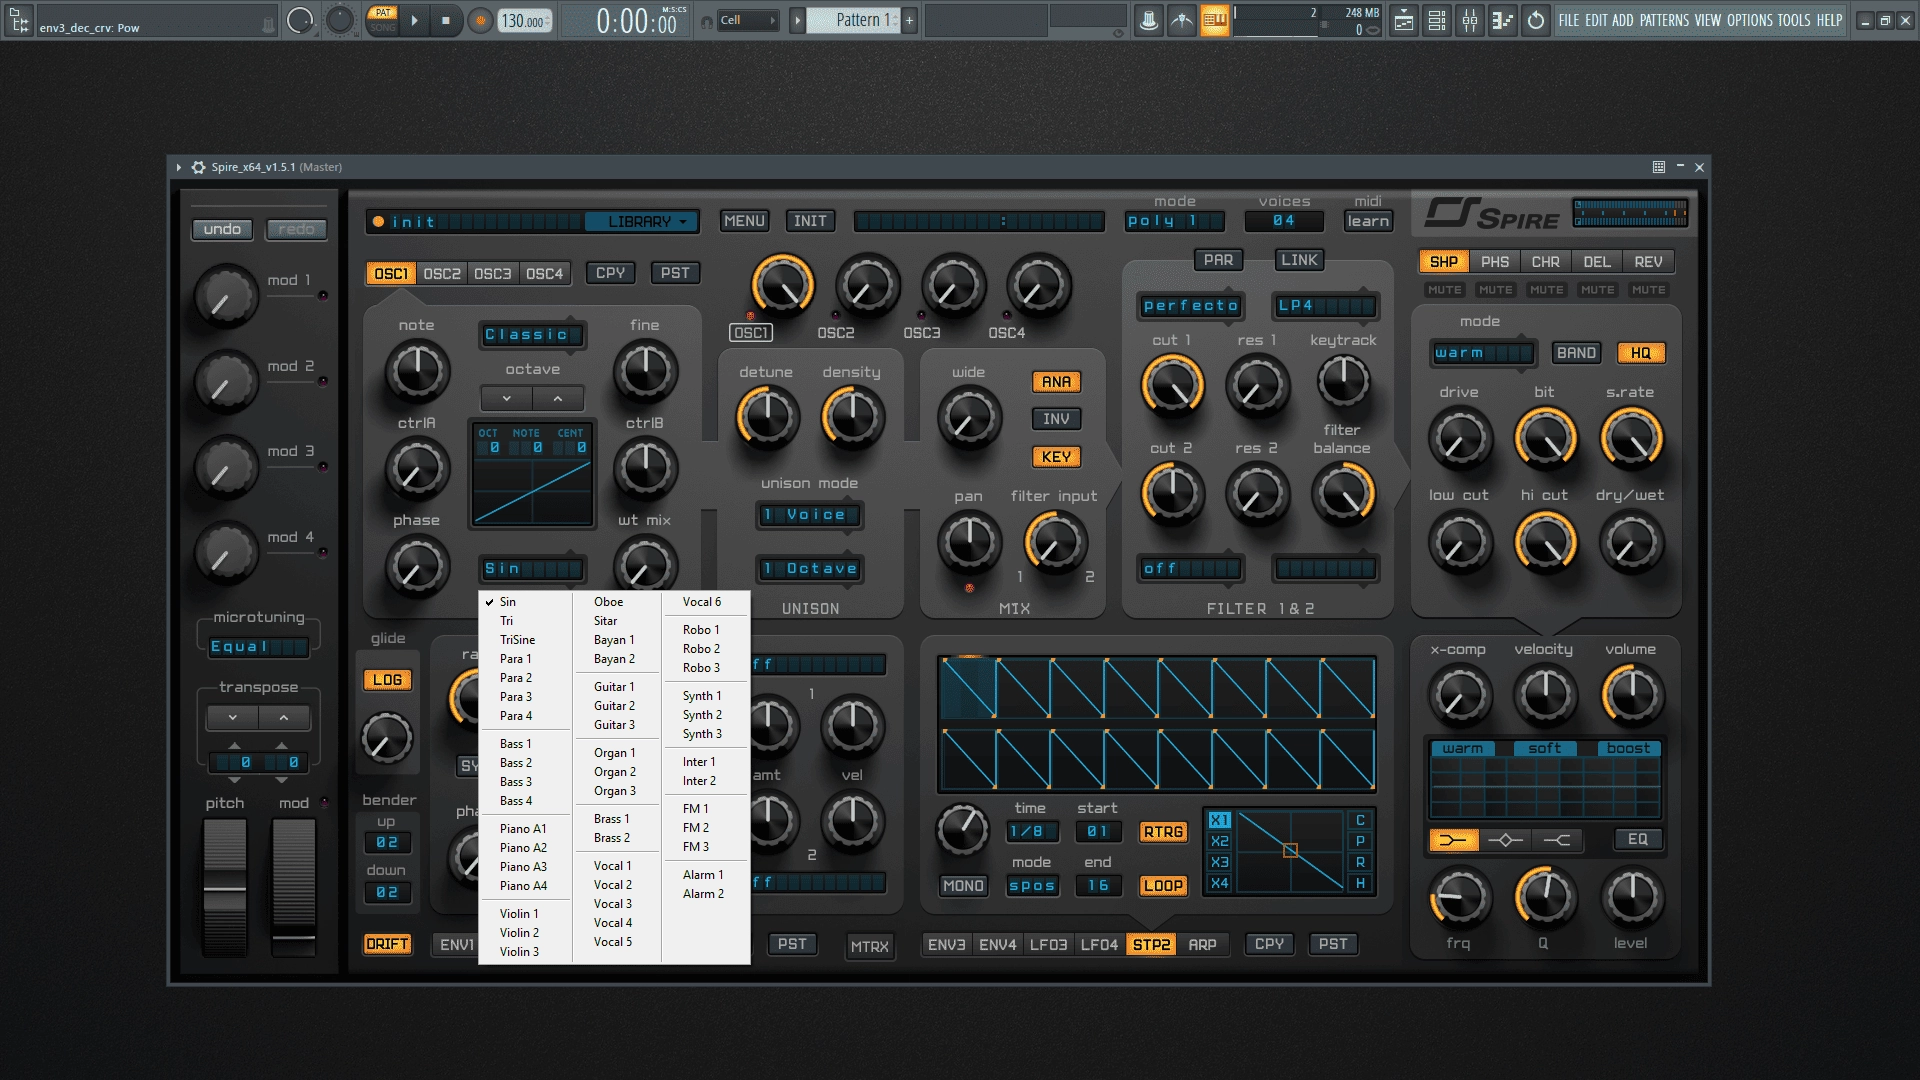Toggle the ANA button in the mix section

coord(1056,382)
